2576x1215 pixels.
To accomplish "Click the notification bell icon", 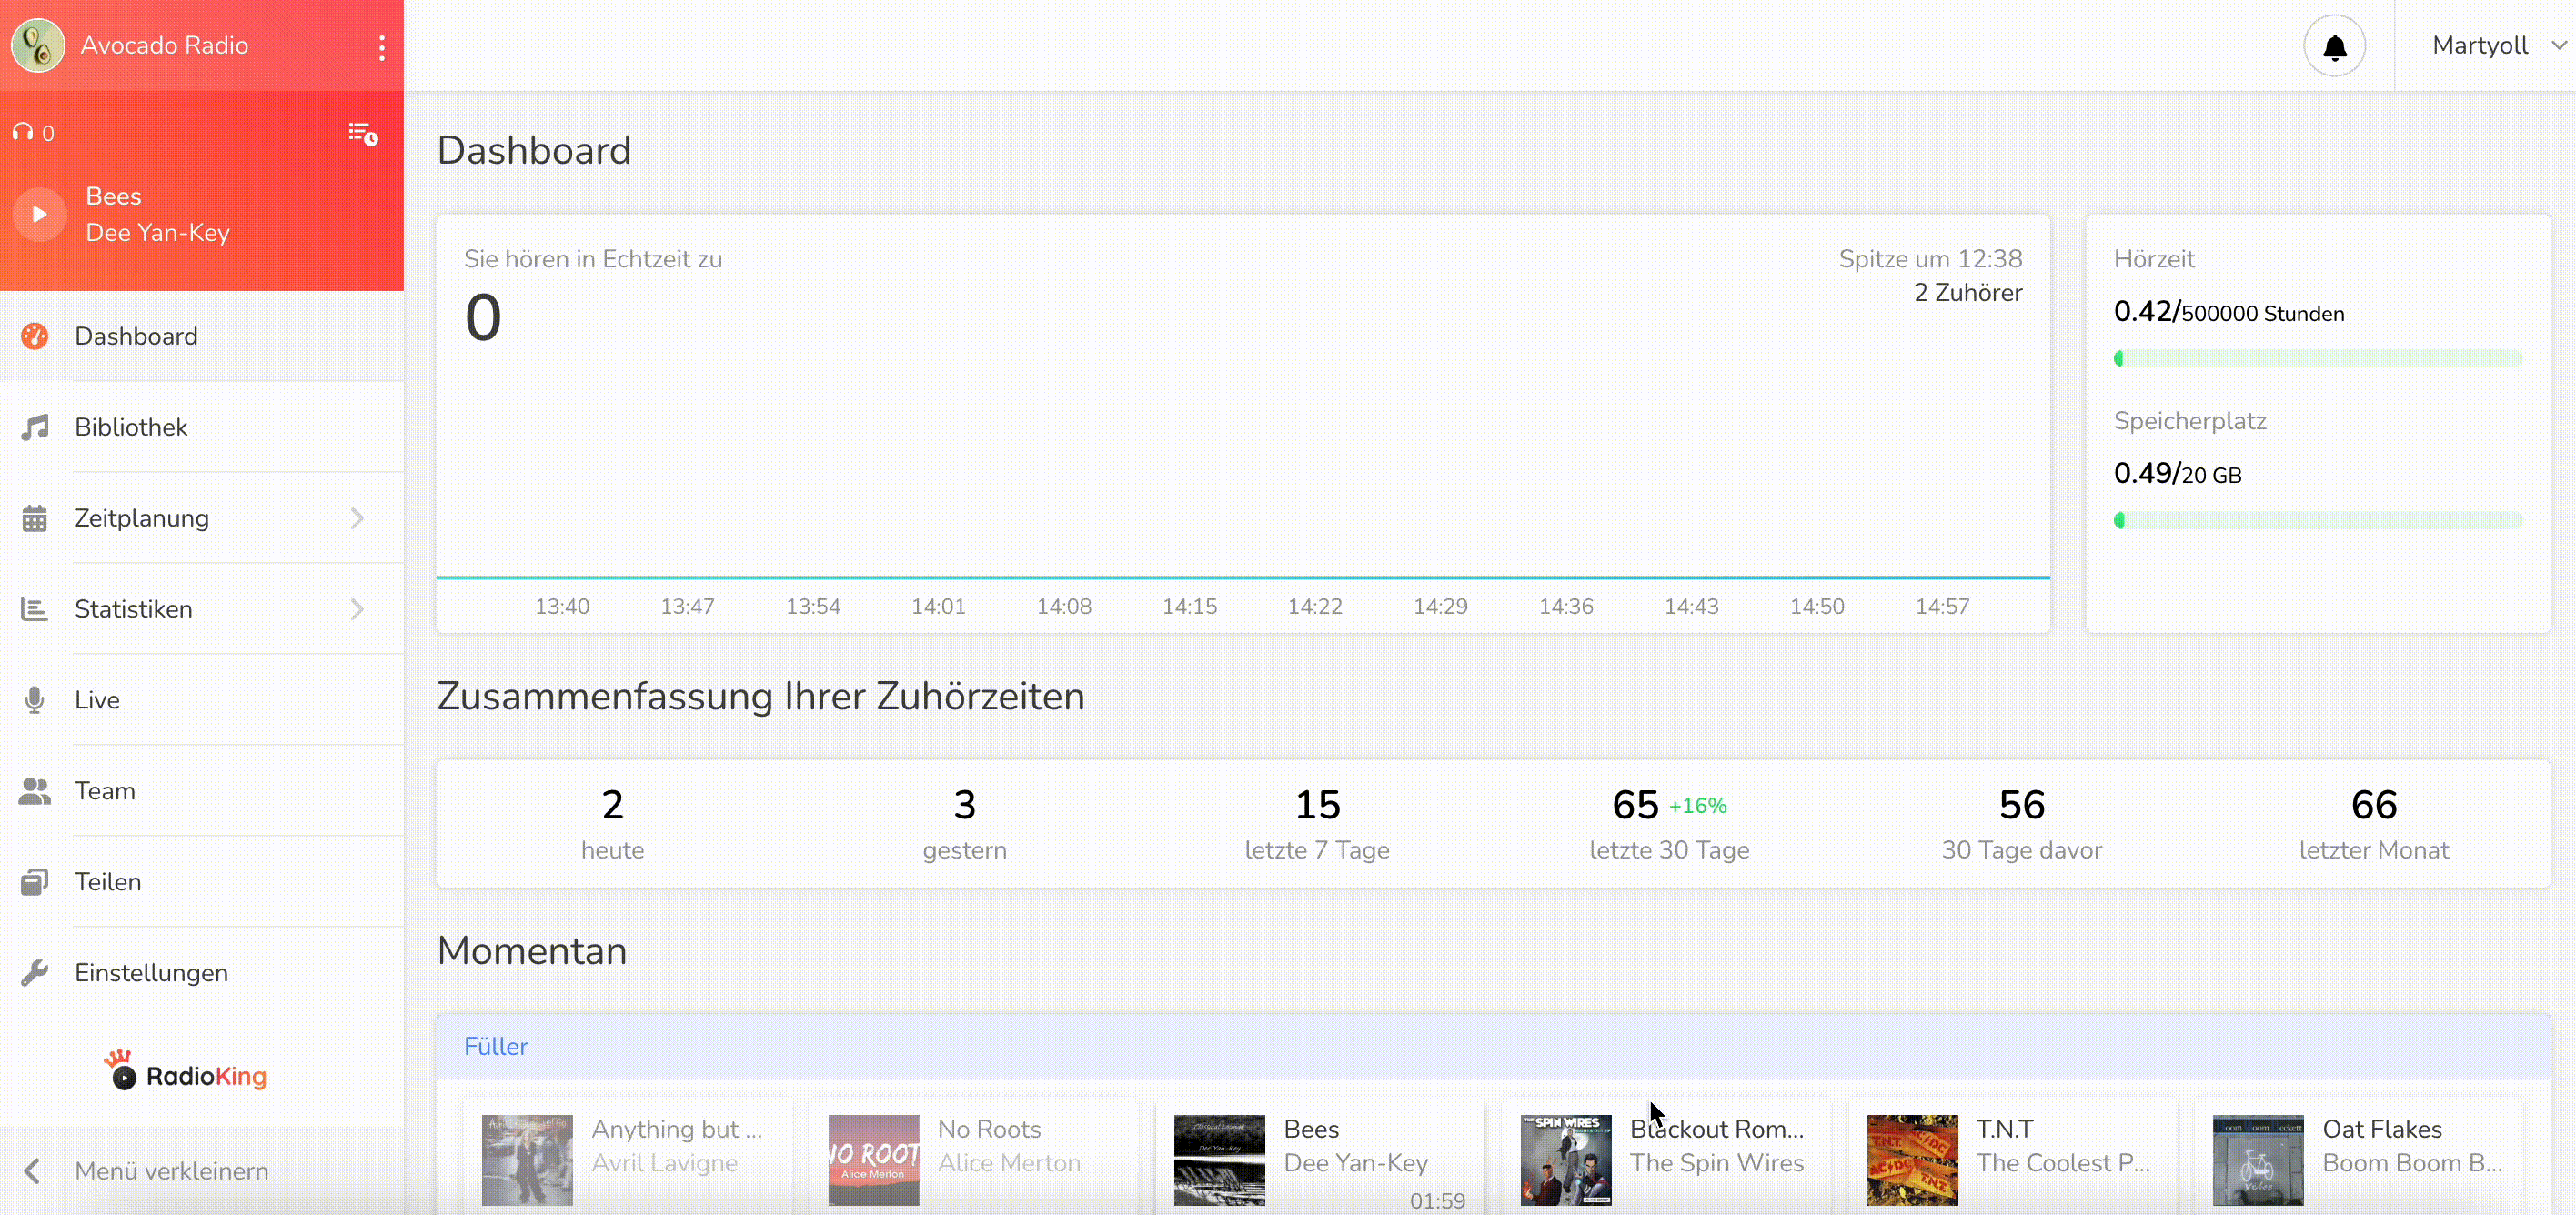I will pyautogui.click(x=2334, y=47).
